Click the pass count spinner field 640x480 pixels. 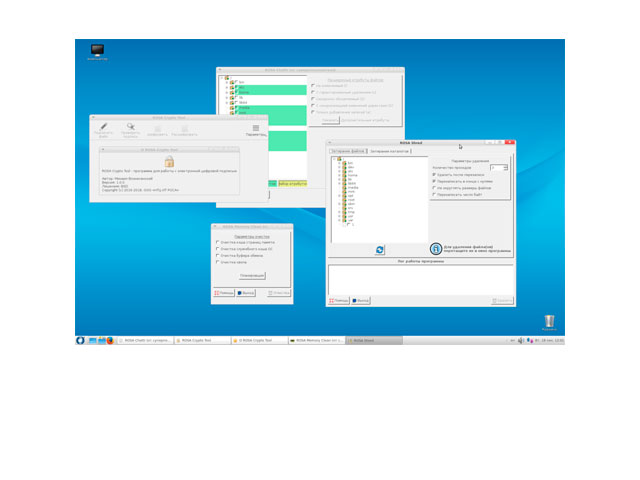(x=496, y=167)
